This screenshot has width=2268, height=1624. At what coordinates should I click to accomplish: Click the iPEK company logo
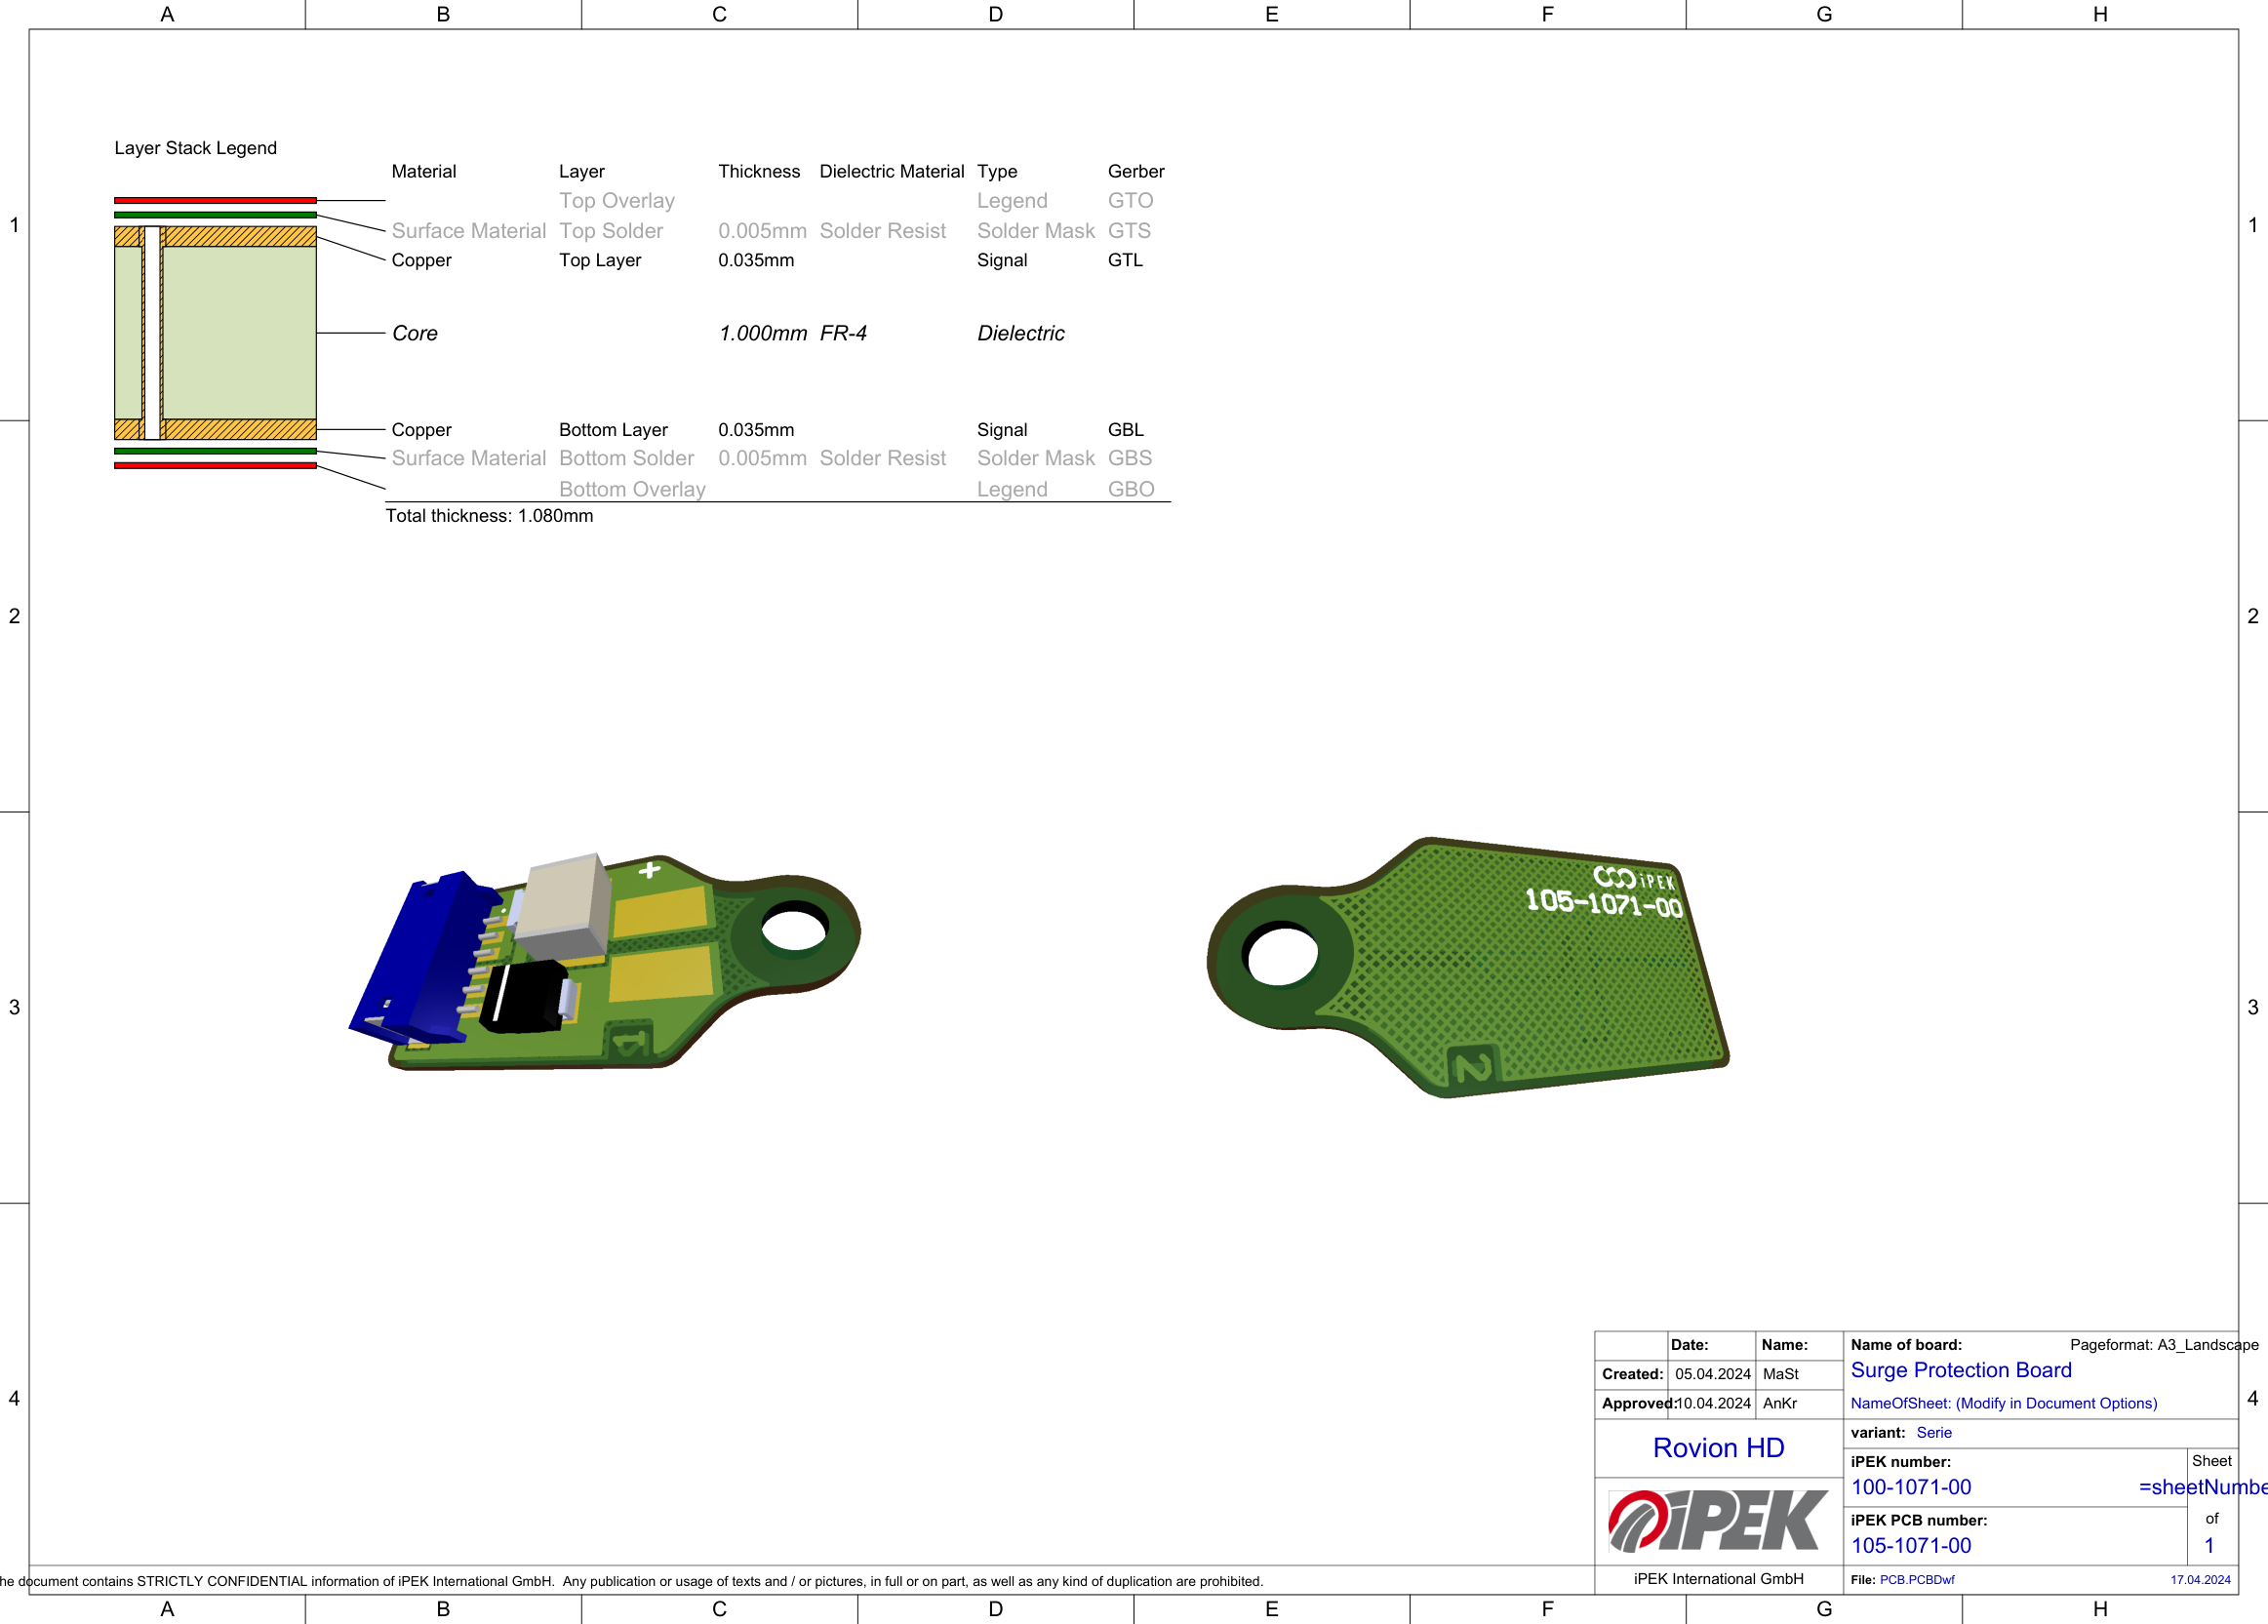pos(1717,1521)
